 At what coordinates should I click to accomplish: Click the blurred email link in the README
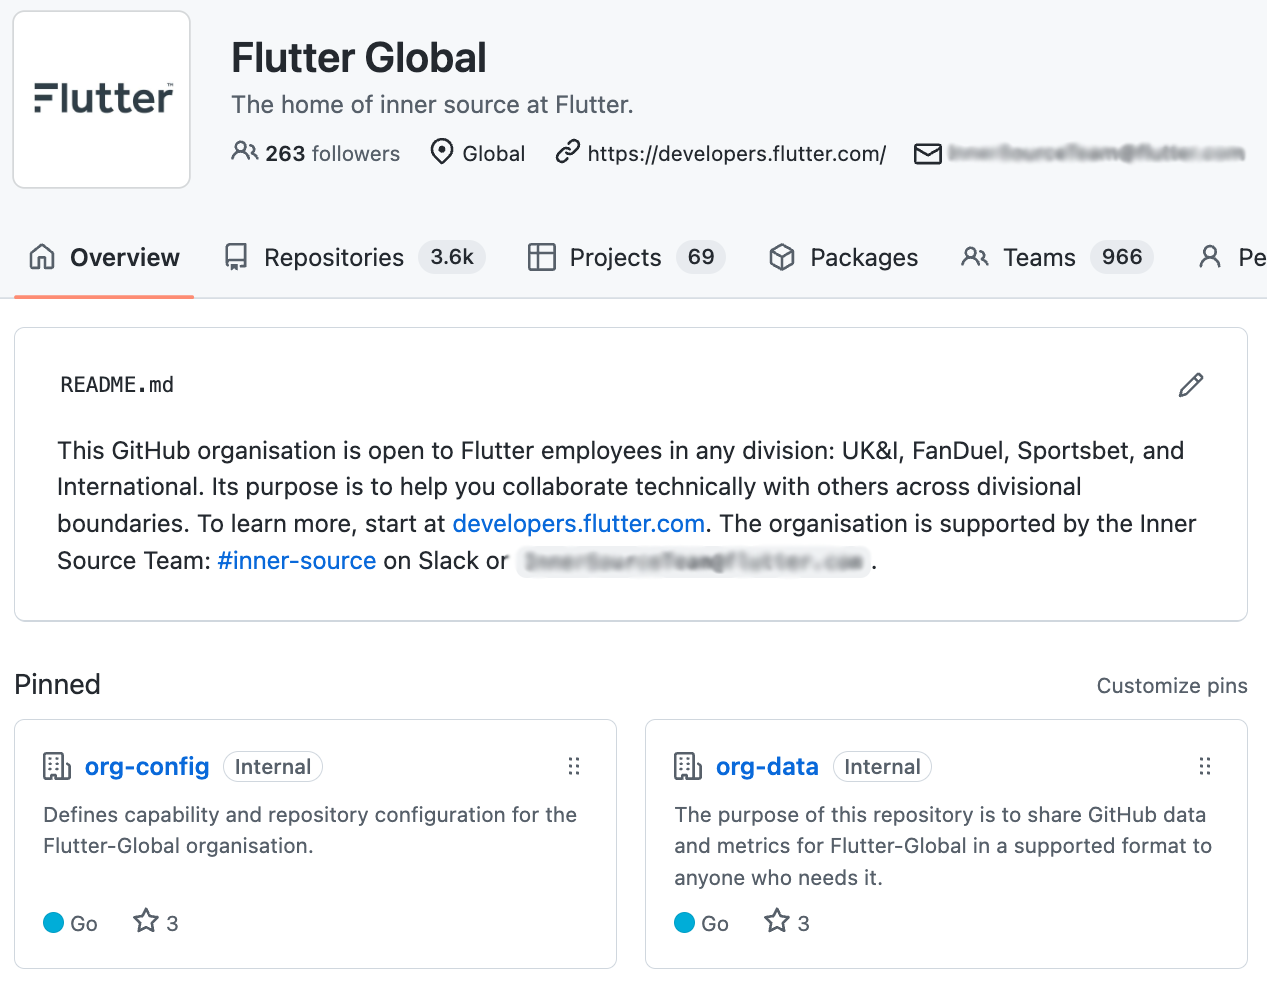click(694, 562)
